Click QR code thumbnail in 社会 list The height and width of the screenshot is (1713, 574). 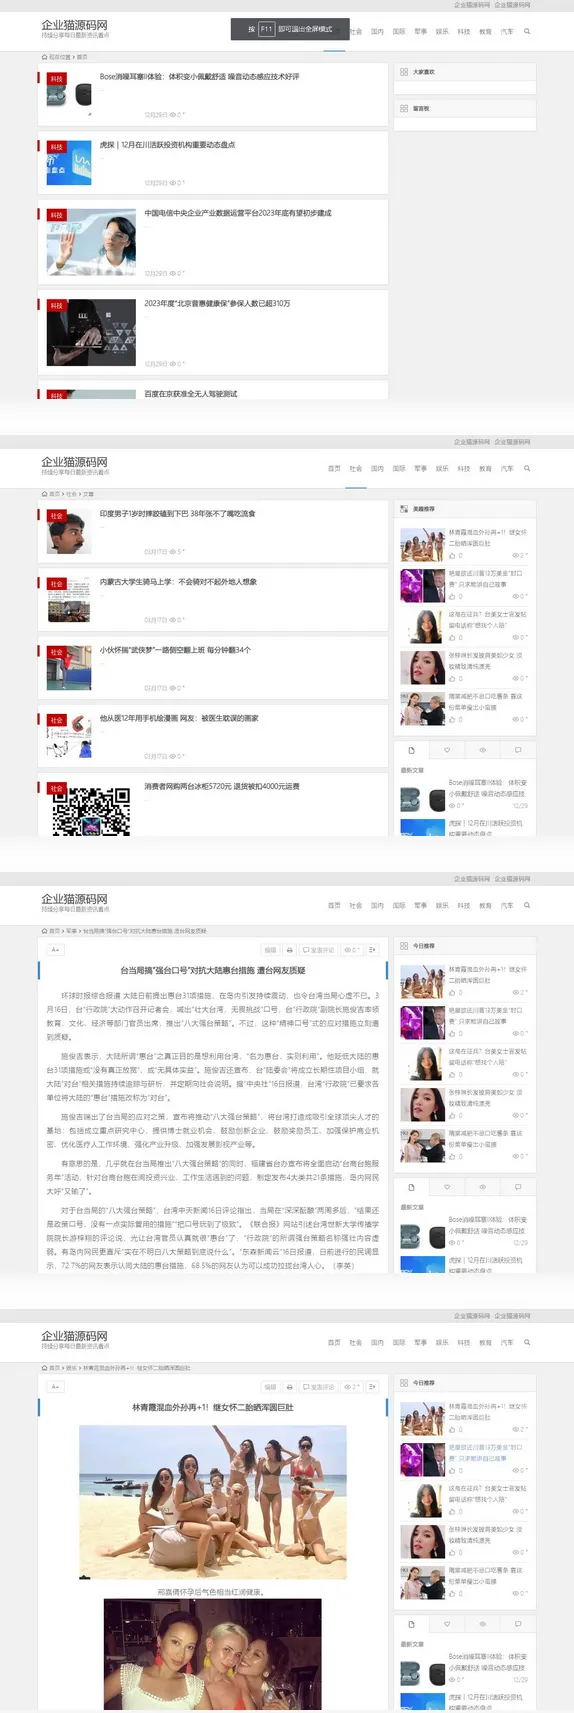point(91,810)
